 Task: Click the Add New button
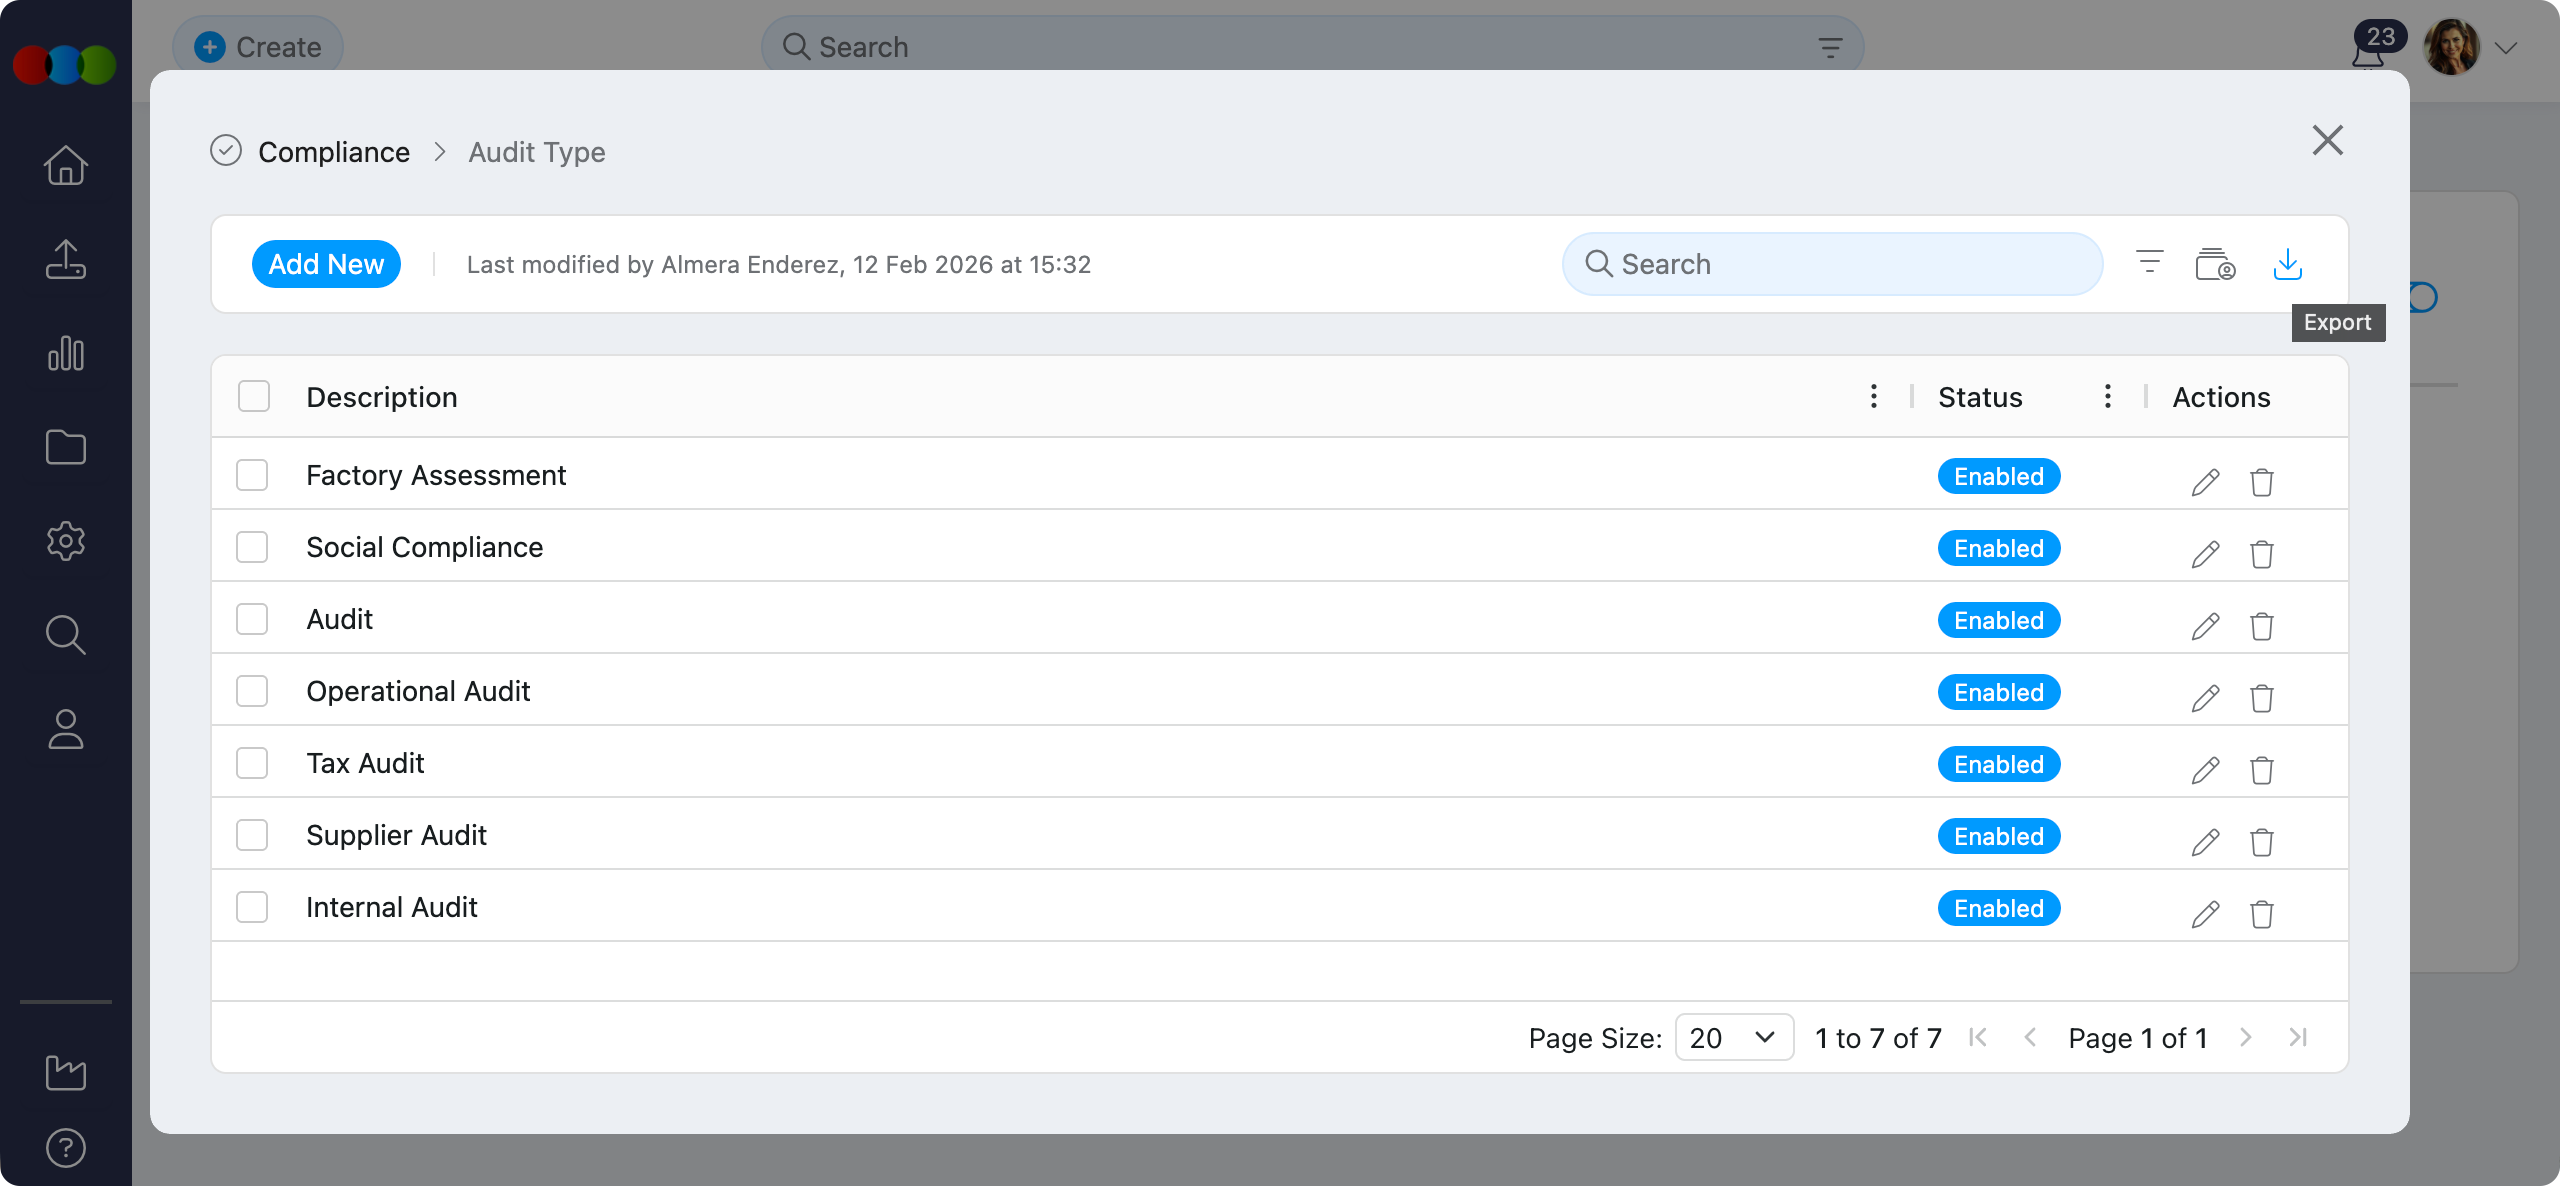coord(326,264)
